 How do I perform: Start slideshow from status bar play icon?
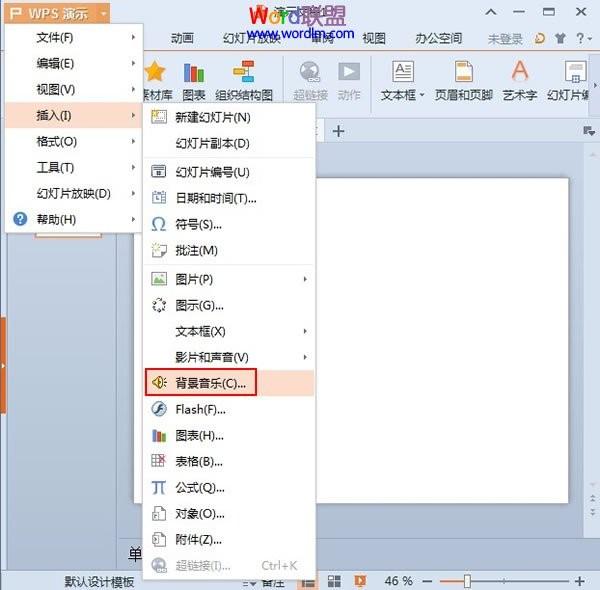point(360,581)
